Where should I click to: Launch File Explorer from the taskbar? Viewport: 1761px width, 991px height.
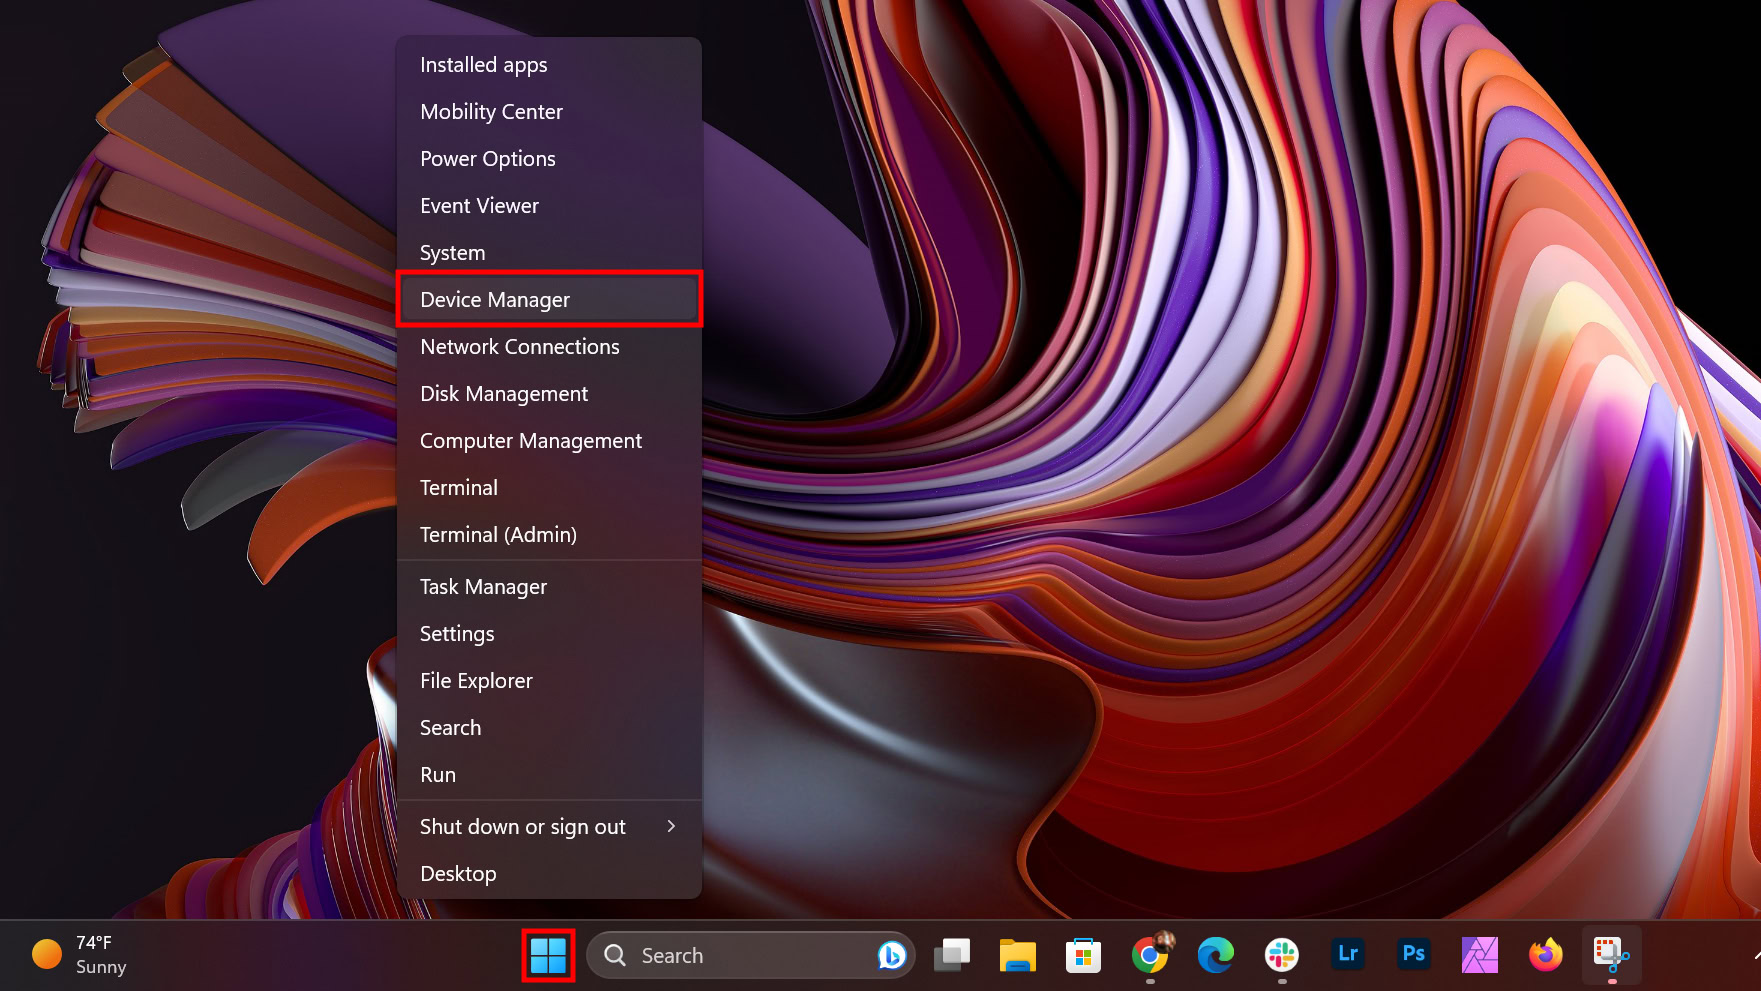pyautogui.click(x=1017, y=956)
